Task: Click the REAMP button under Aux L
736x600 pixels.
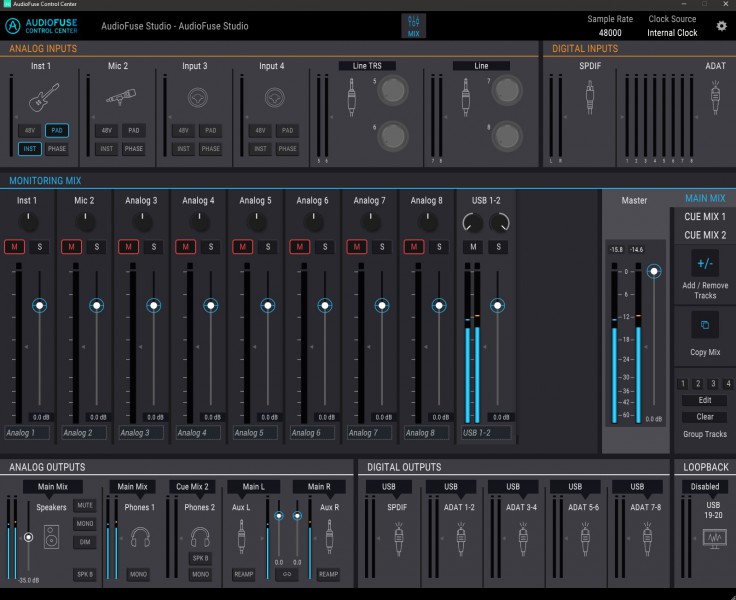Action: tap(244, 574)
